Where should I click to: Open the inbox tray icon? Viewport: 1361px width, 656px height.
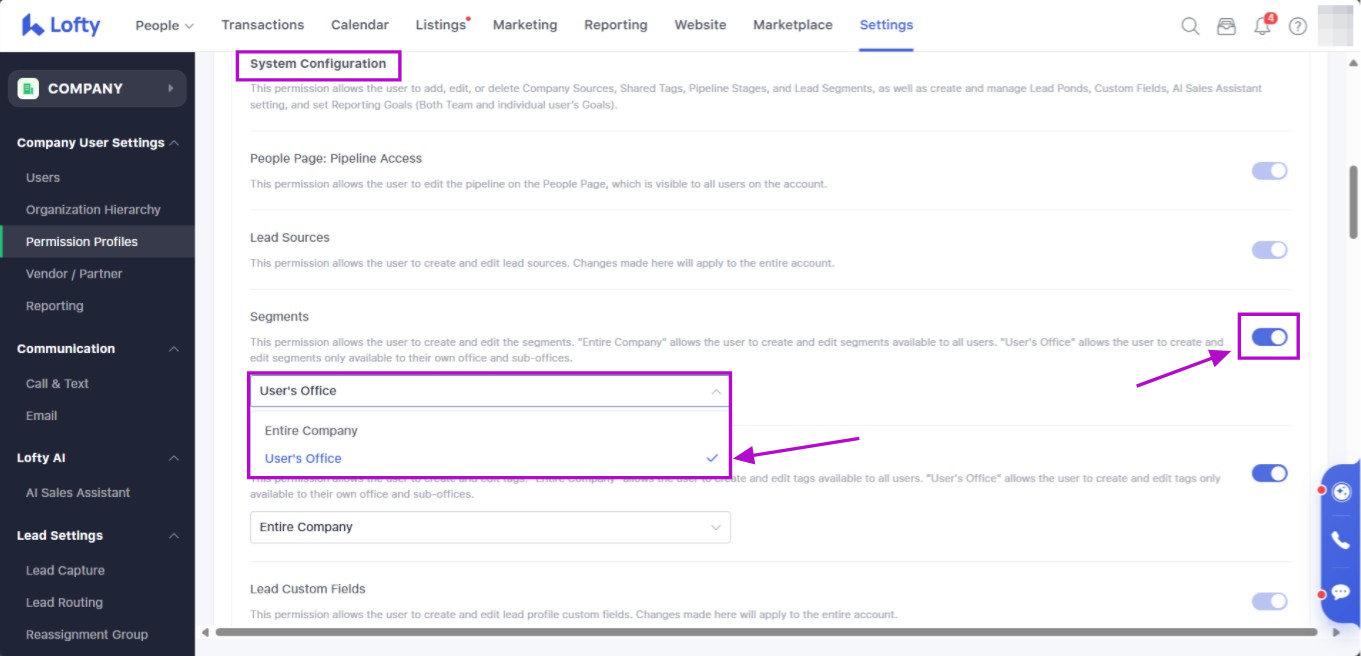click(1226, 26)
